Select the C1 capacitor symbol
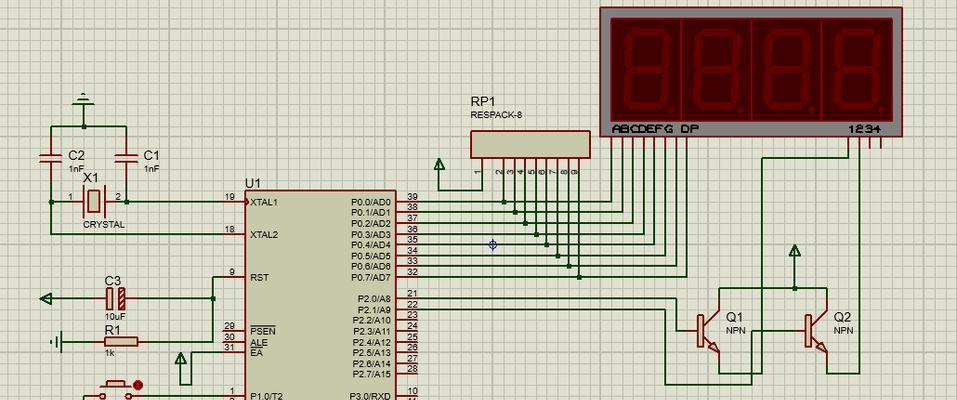The image size is (957, 400). [x=126, y=158]
